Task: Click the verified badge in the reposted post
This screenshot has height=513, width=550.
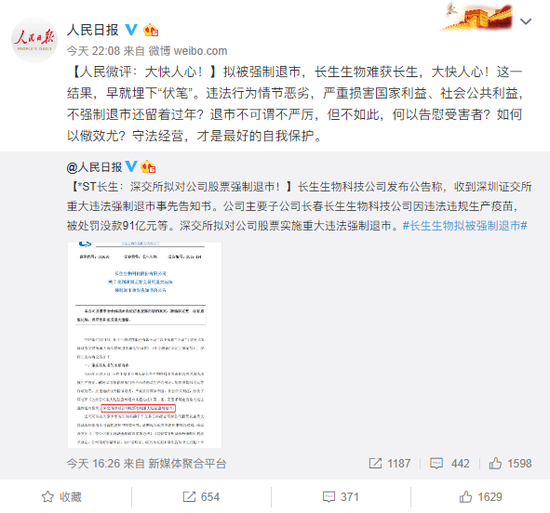Action: click(x=131, y=167)
